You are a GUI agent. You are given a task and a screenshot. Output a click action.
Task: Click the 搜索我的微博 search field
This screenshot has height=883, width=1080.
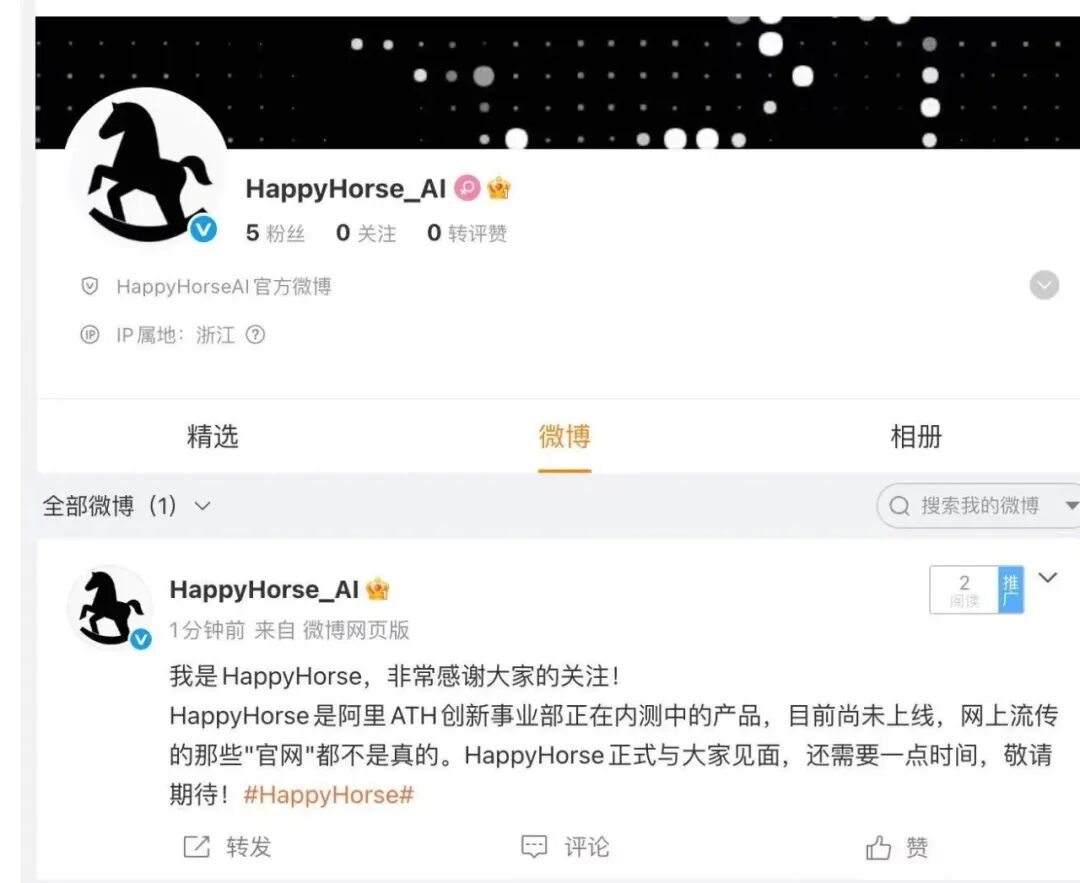coord(971,506)
